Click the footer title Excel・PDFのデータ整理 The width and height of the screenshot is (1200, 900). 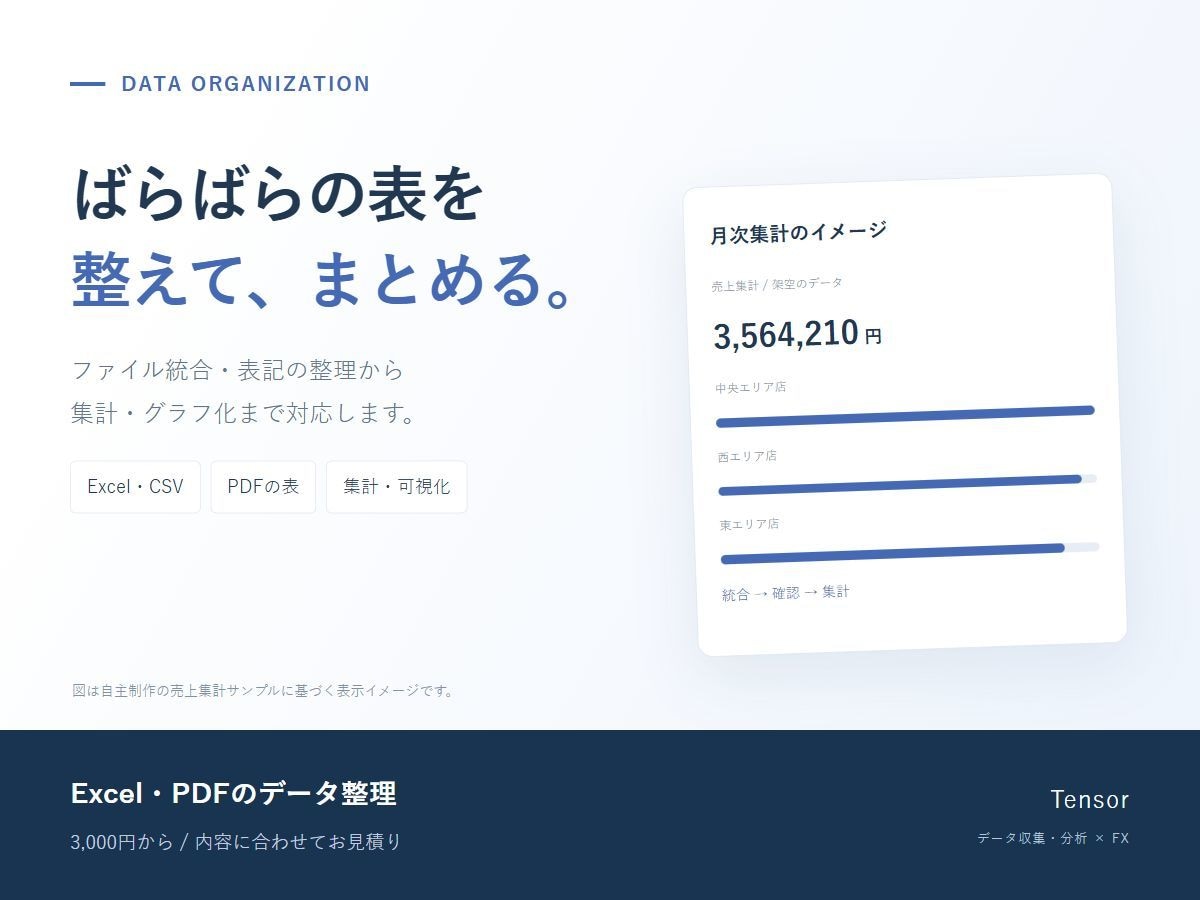(234, 793)
